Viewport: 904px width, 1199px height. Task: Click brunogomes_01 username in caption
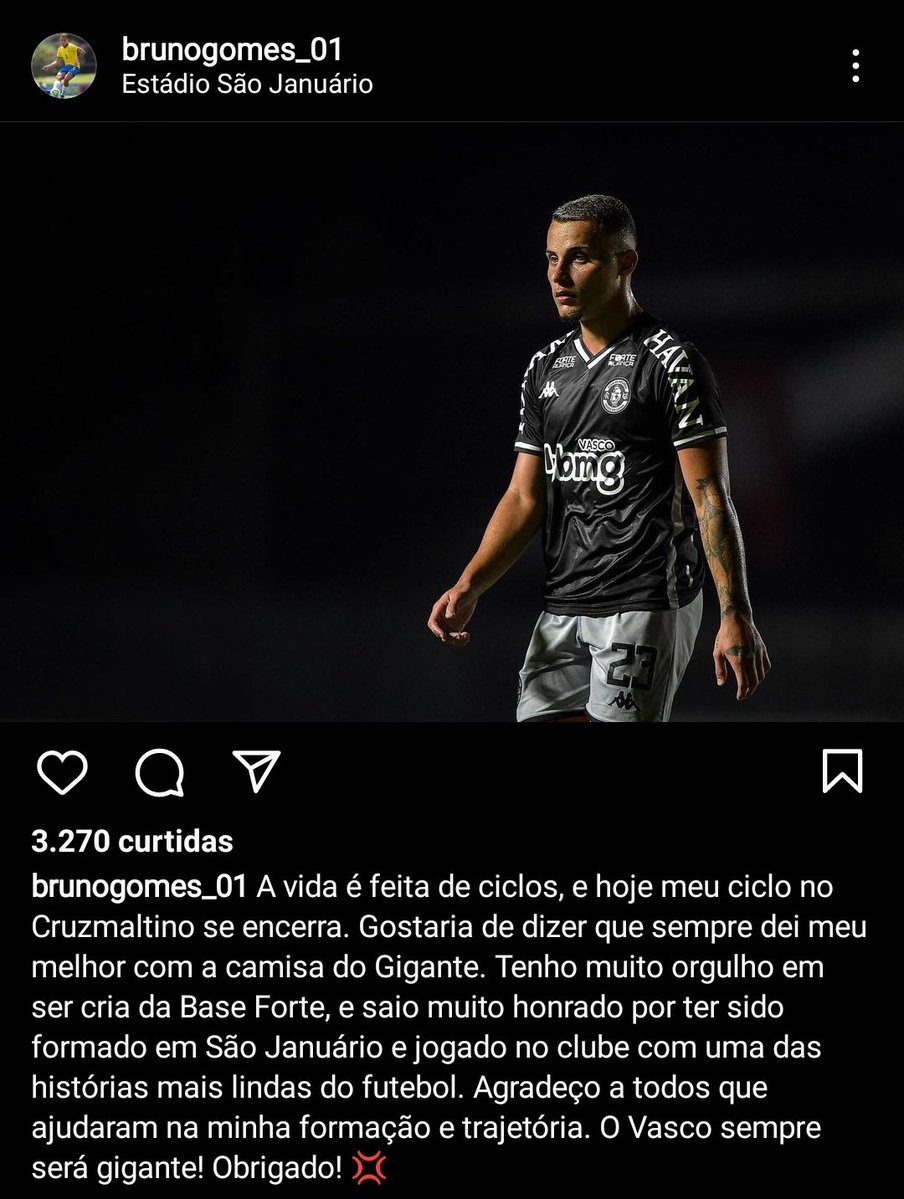(139, 886)
